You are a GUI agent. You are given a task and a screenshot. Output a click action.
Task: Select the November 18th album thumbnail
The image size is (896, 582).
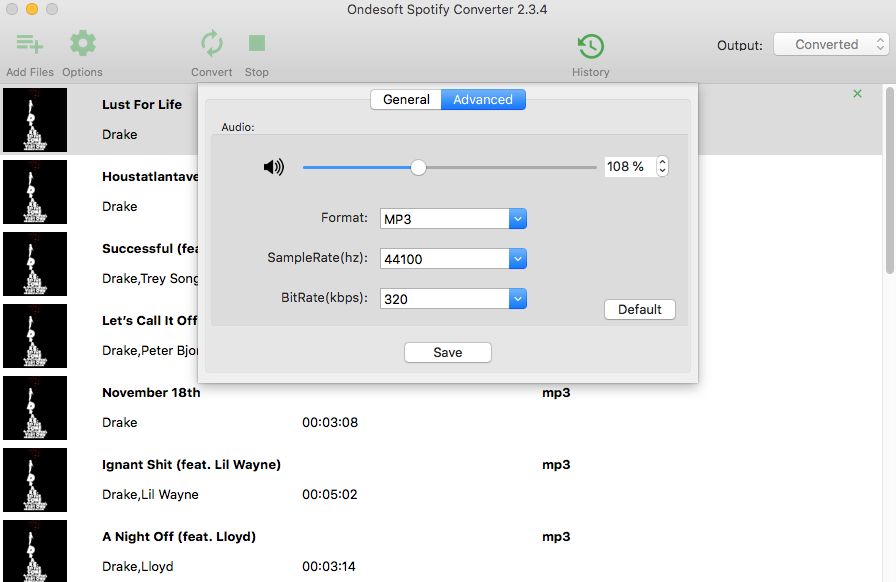point(35,408)
